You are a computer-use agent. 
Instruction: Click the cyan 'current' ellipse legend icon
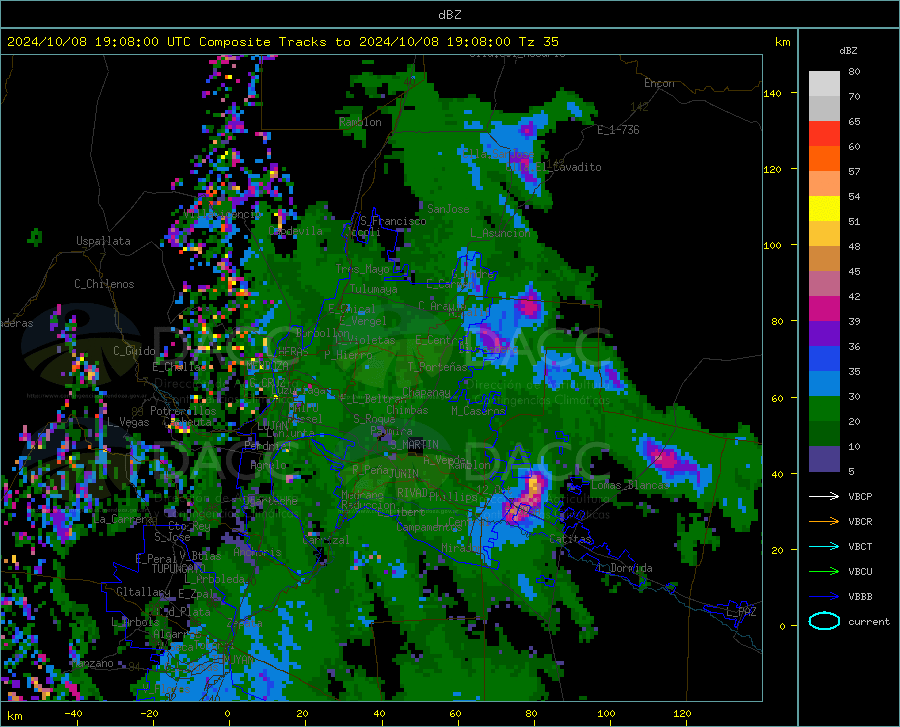click(824, 621)
